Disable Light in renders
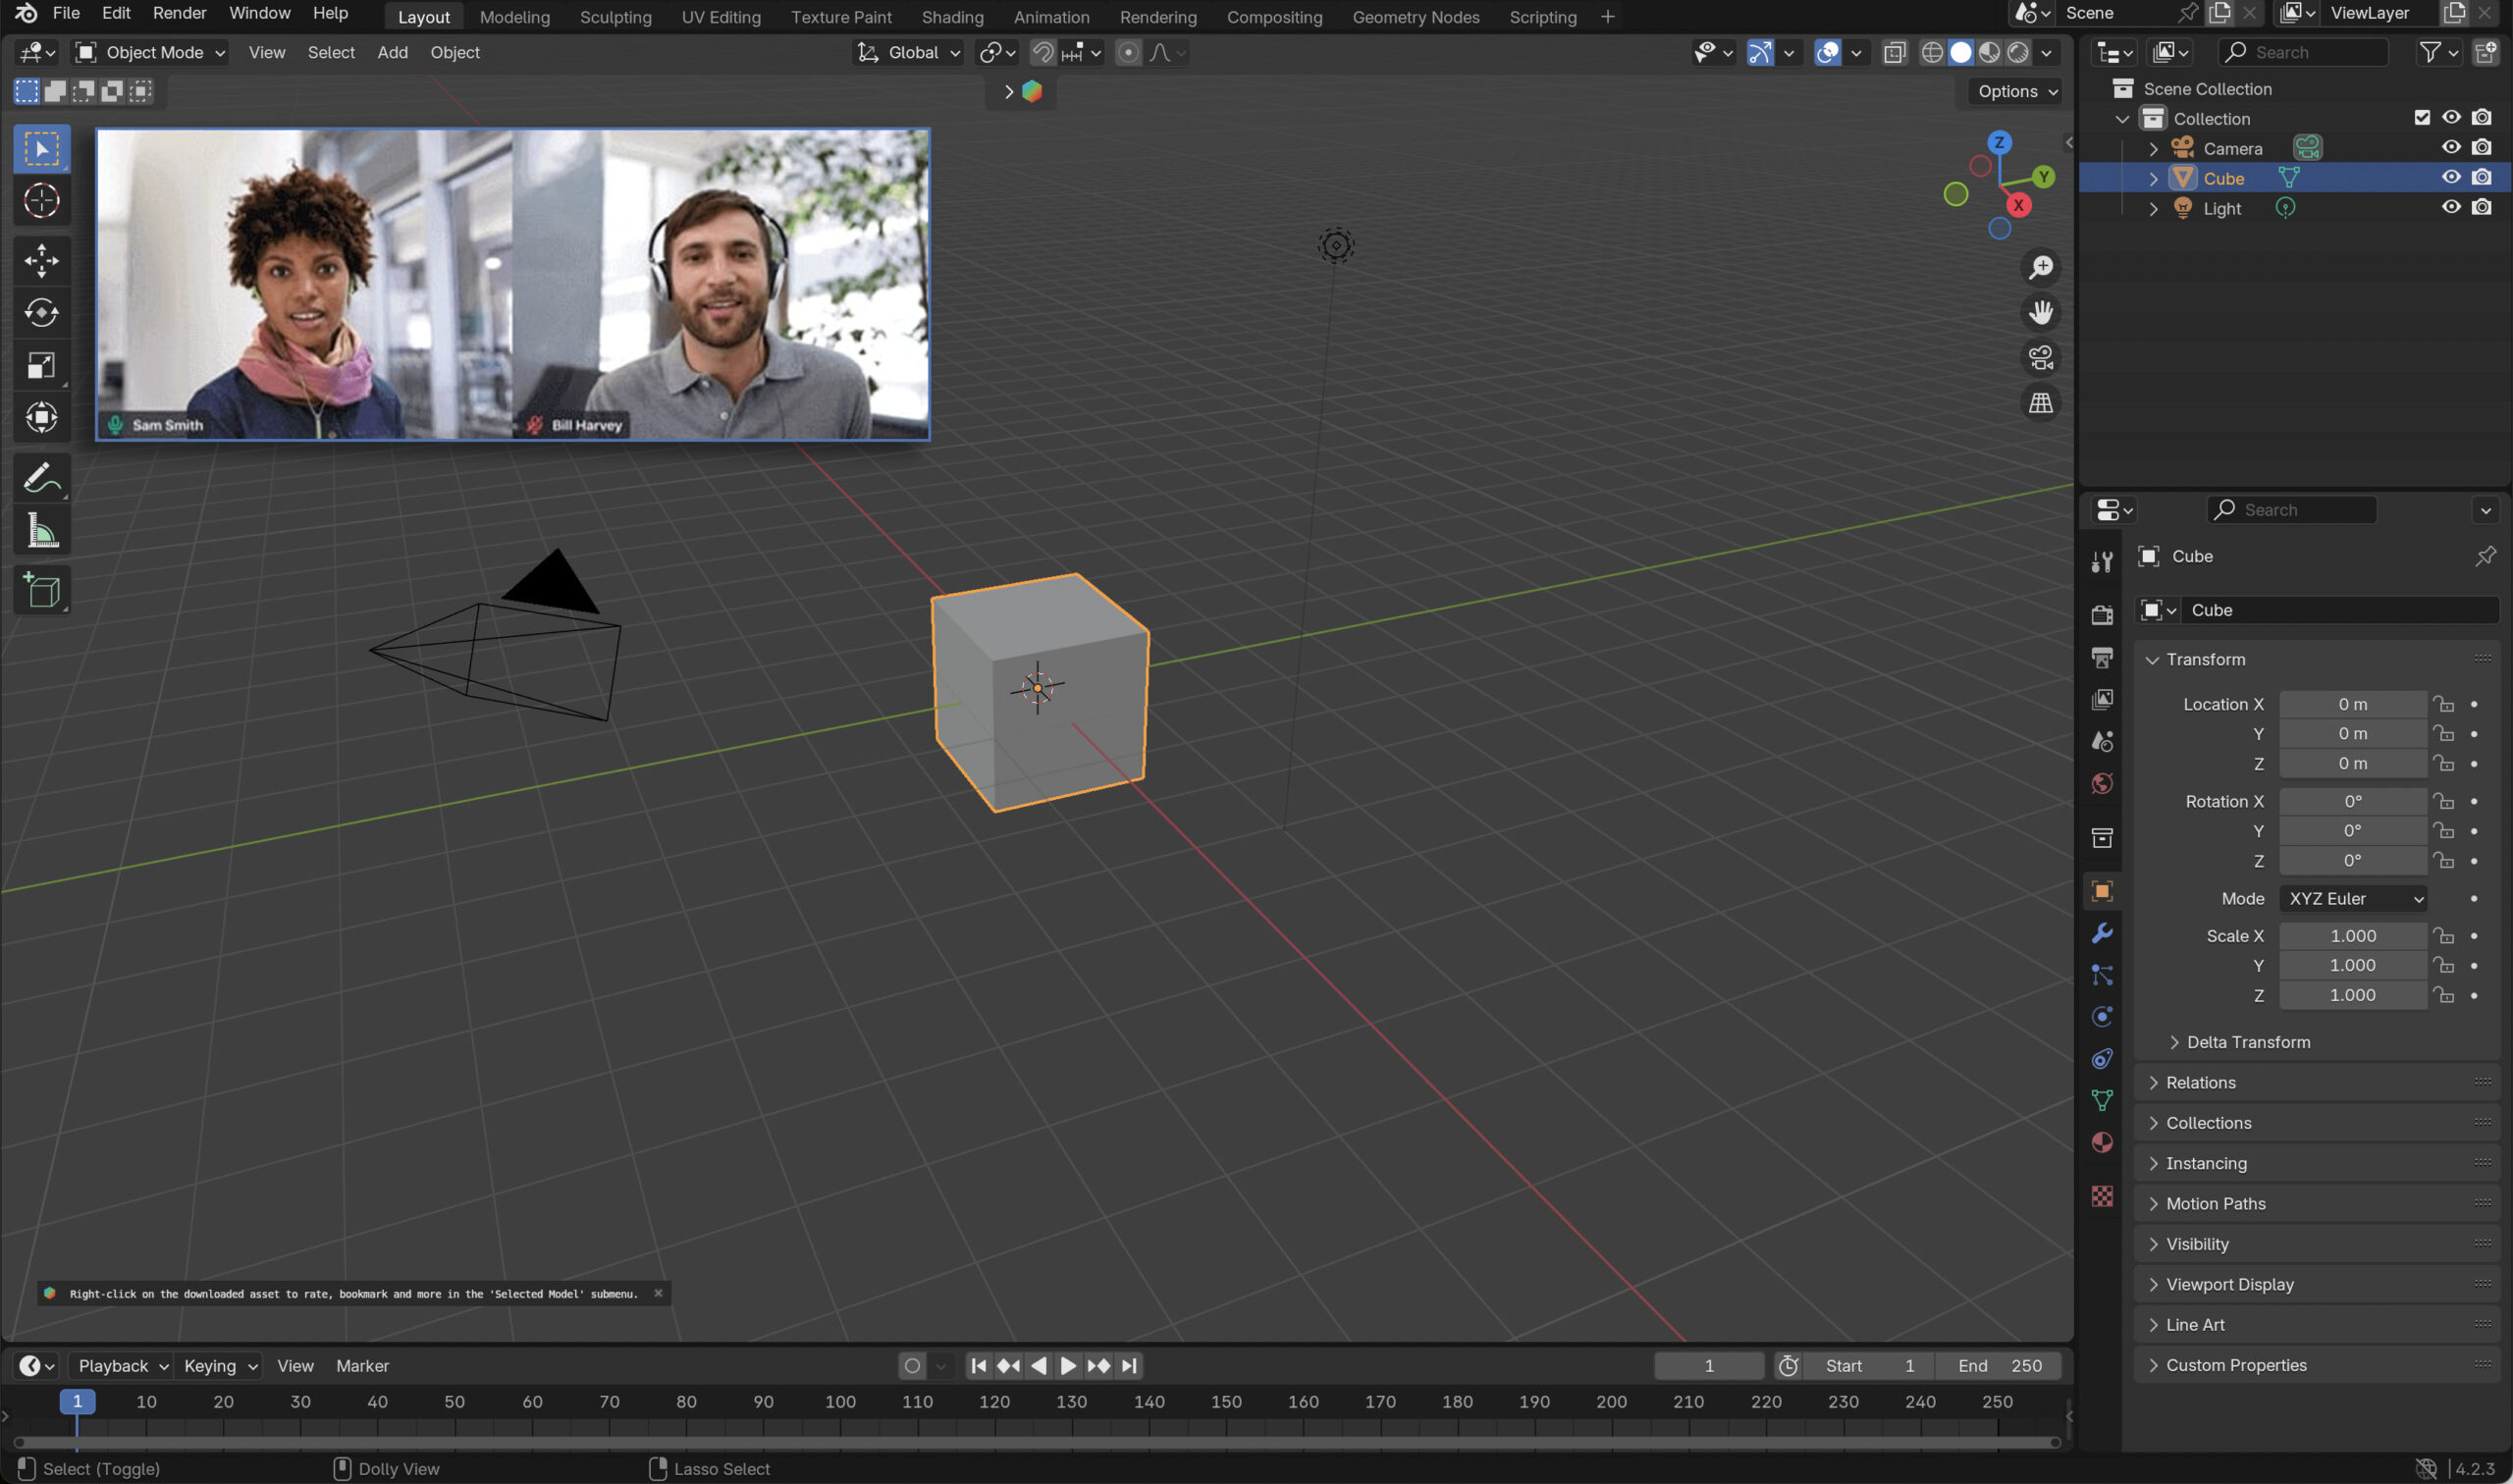This screenshot has width=2513, height=1484. pyautogui.click(x=2482, y=208)
